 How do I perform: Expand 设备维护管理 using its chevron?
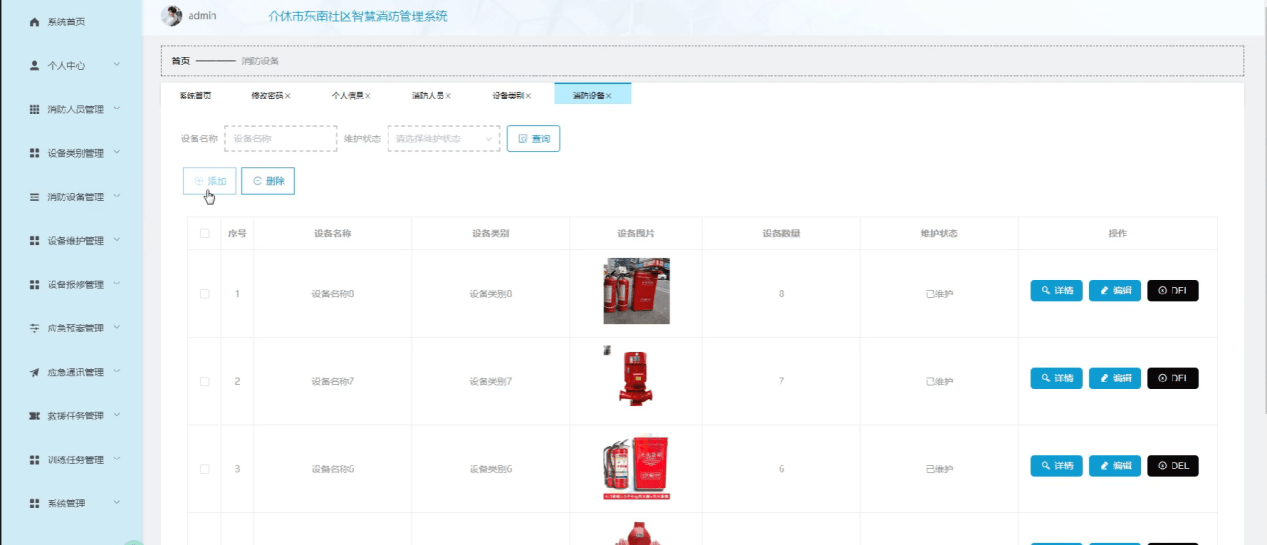click(117, 240)
